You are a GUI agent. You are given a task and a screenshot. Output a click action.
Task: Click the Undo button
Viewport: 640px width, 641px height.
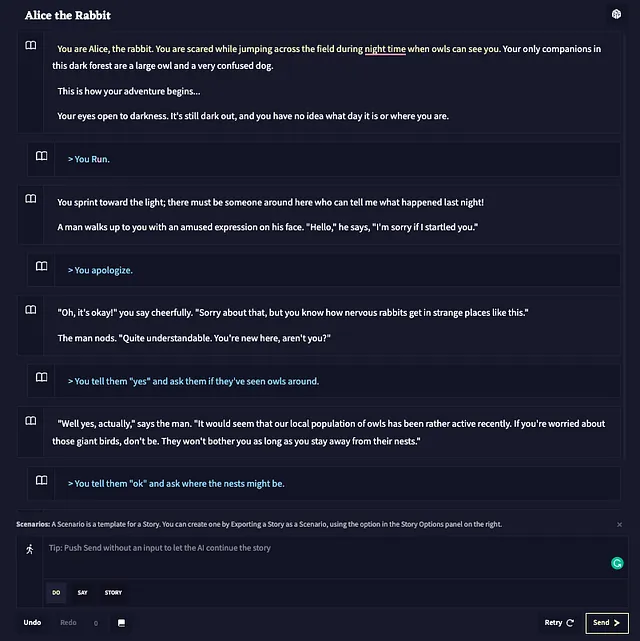32,623
